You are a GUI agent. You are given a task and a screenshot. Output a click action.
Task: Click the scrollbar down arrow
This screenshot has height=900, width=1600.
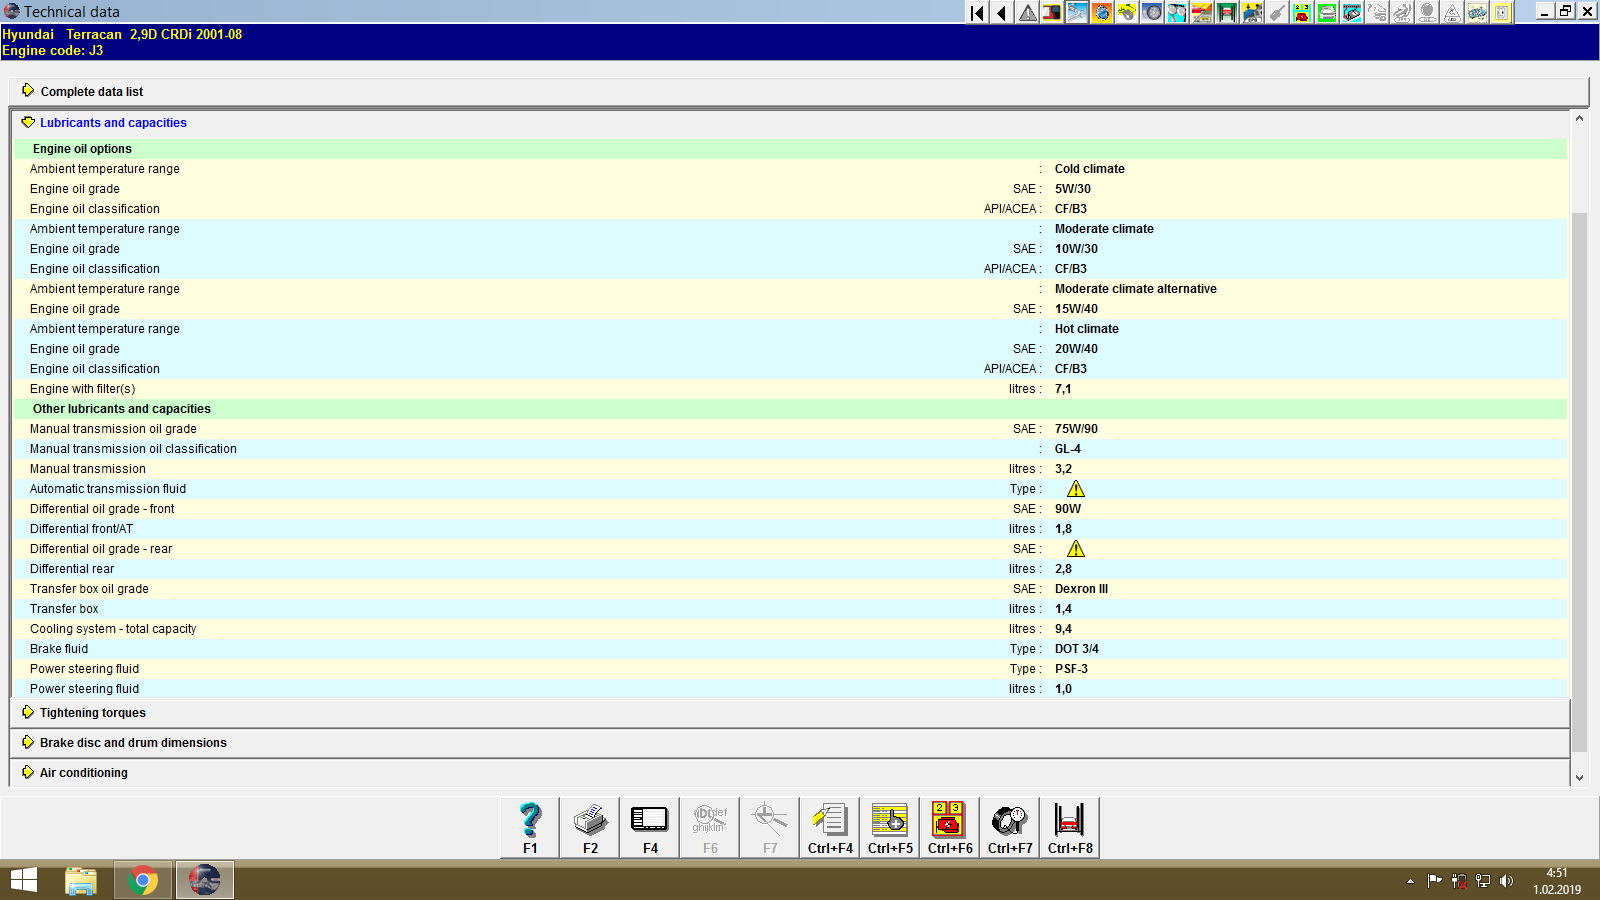pos(1578,776)
